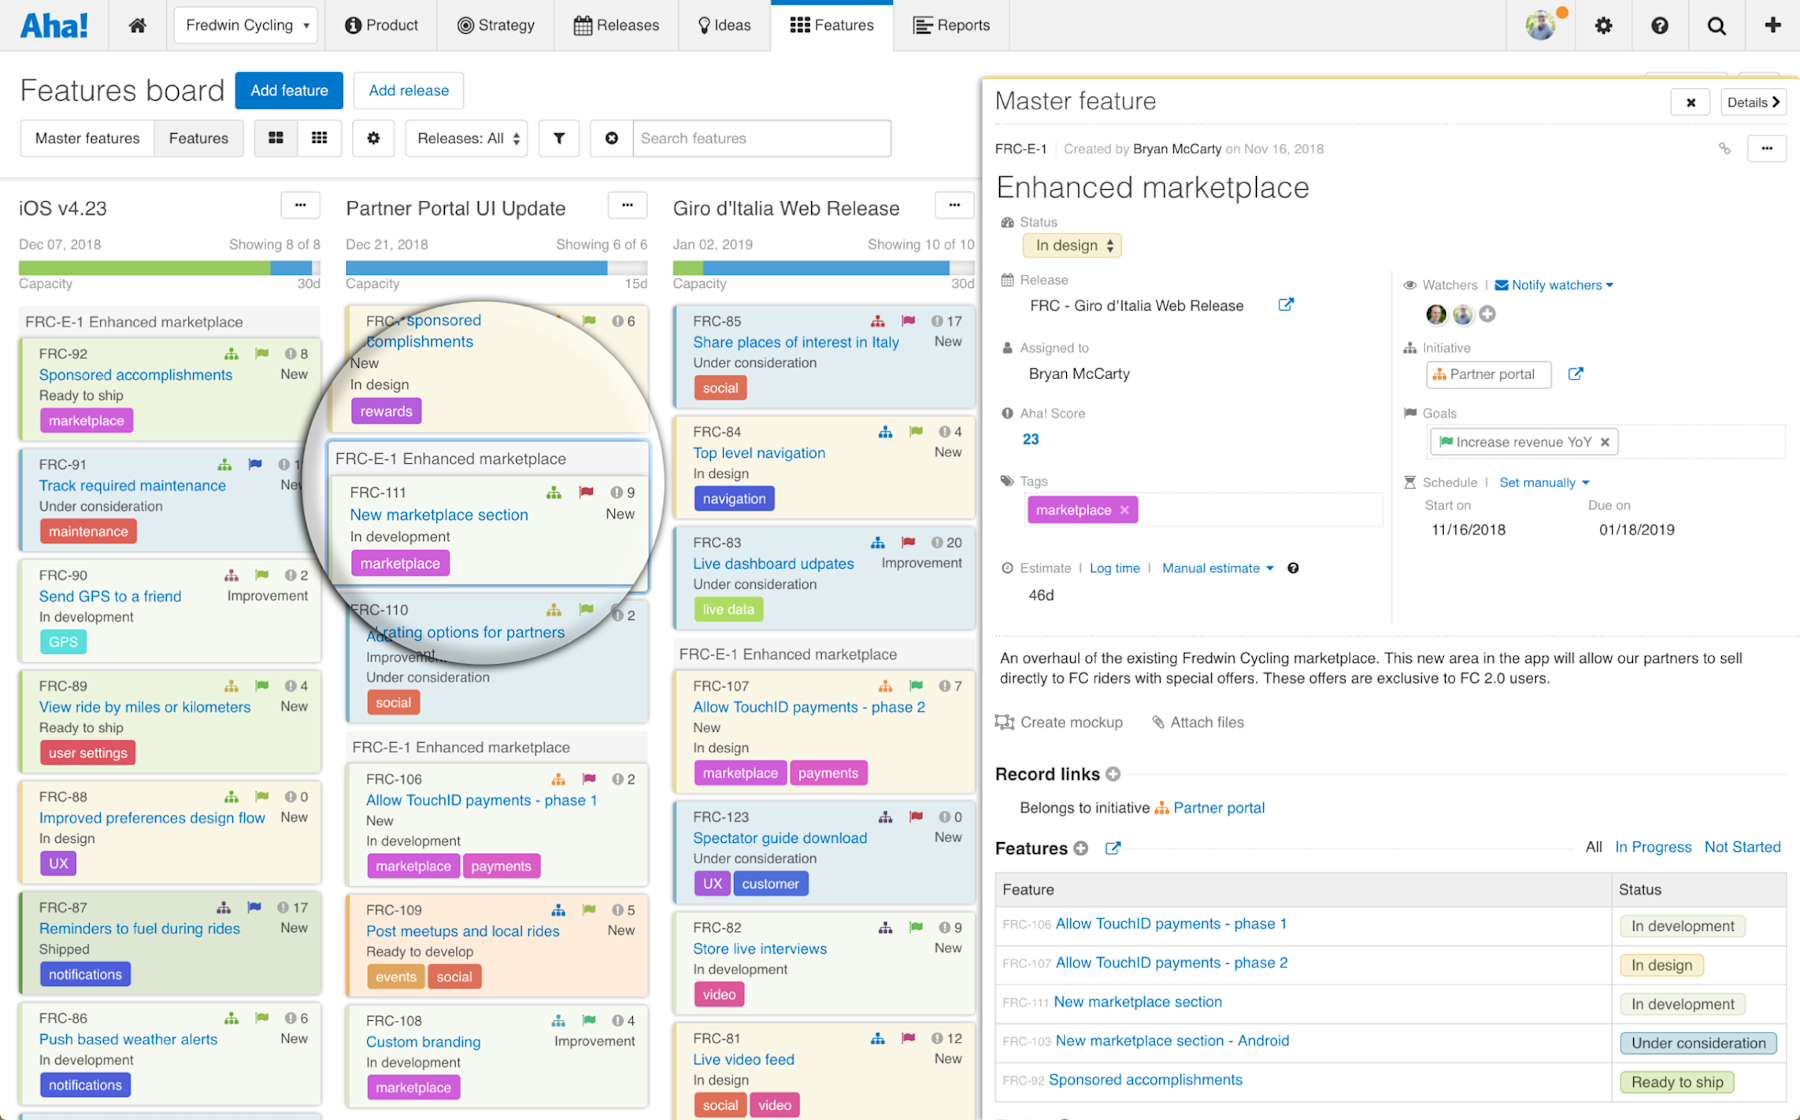Open the help question mark icon
The height and width of the screenshot is (1120, 1800).
click(1660, 25)
